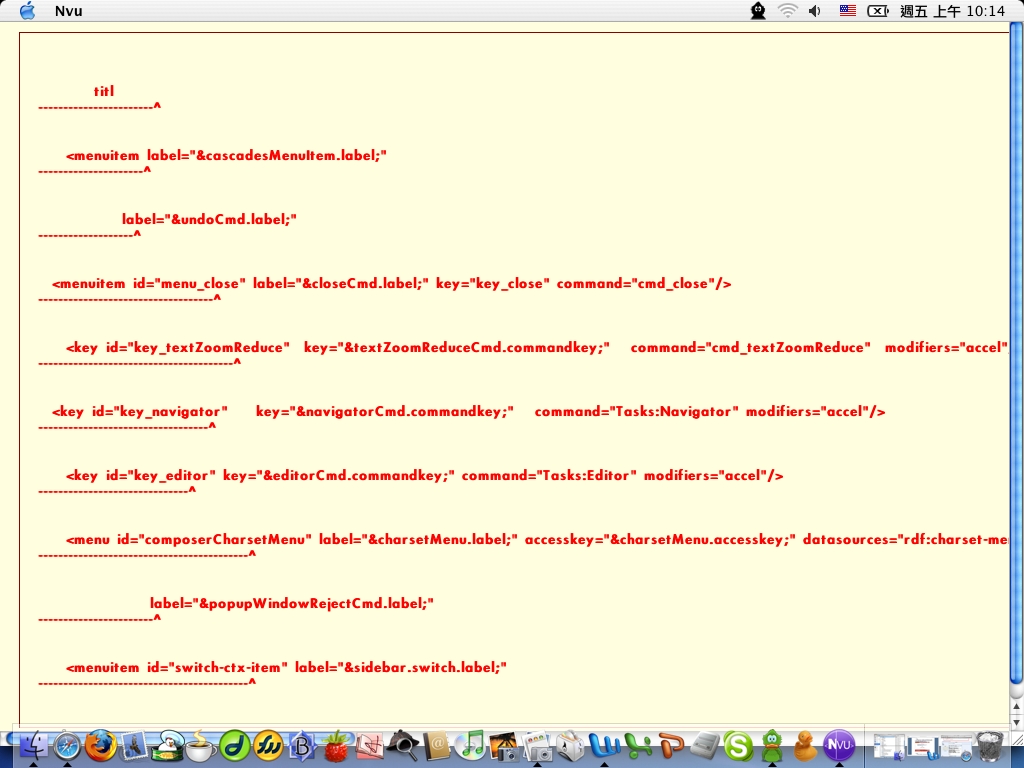Open iTunes from the Dock
Screen dimensions: 1024x768
point(470,745)
